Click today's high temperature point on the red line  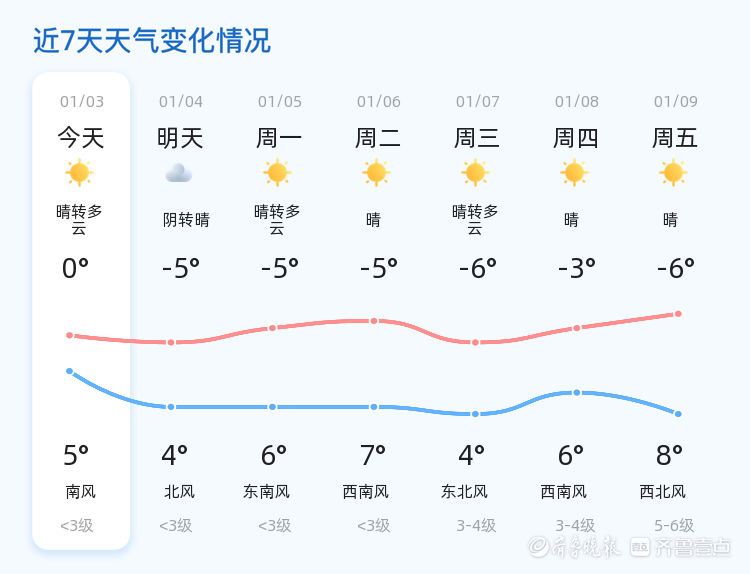click(x=70, y=335)
